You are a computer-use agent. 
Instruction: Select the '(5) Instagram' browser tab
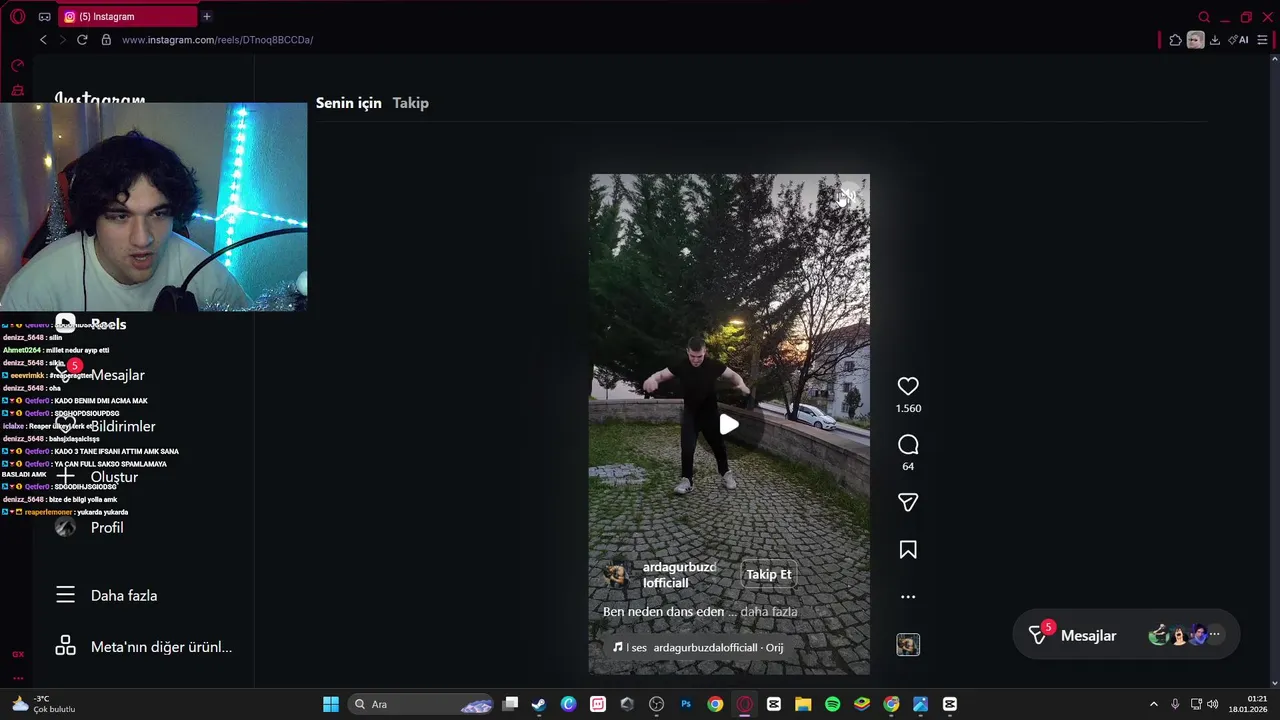click(126, 16)
